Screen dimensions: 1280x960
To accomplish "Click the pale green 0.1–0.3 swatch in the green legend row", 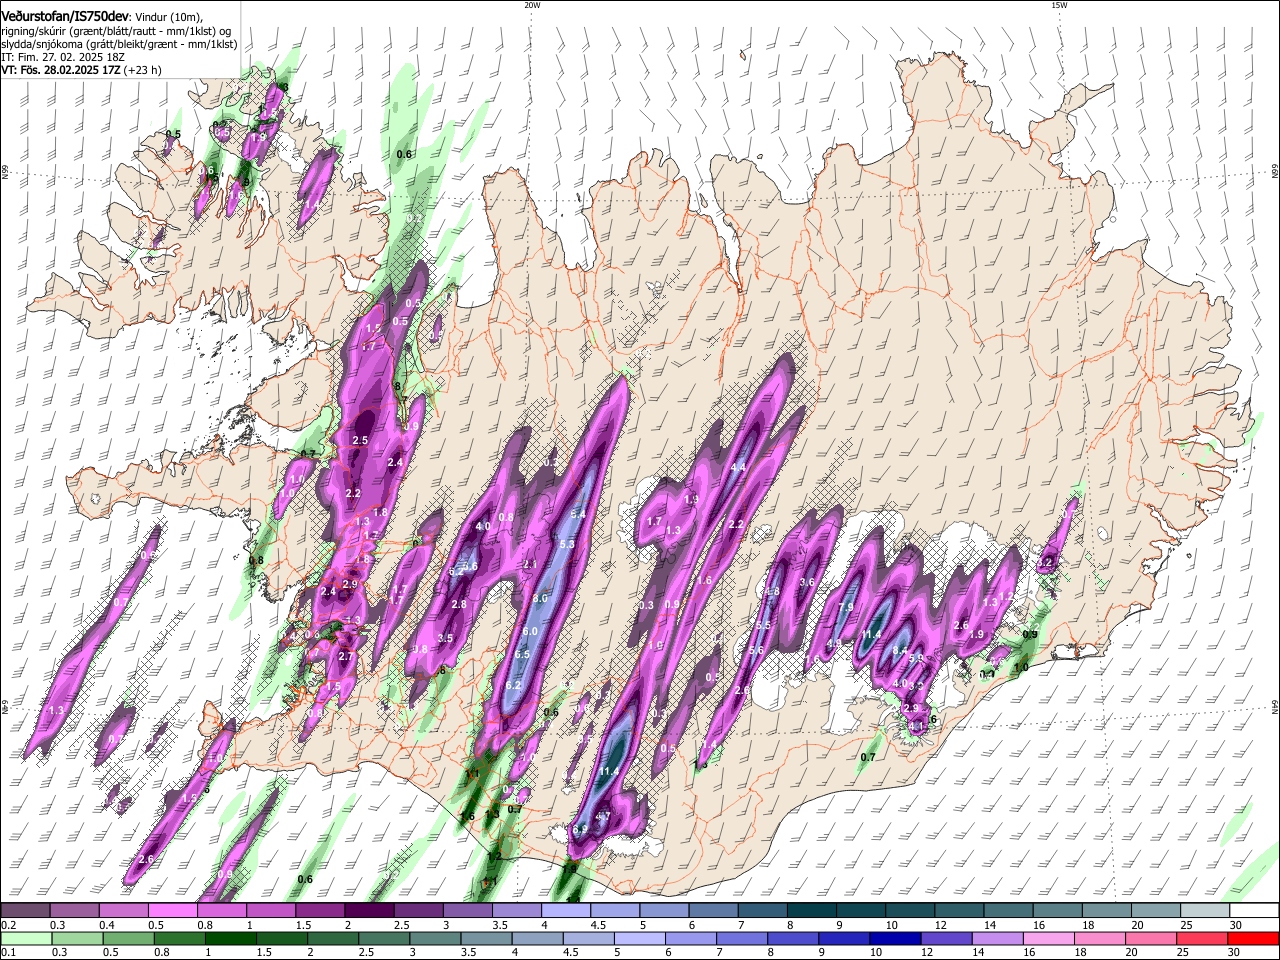I will pyautogui.click(x=27, y=938).
